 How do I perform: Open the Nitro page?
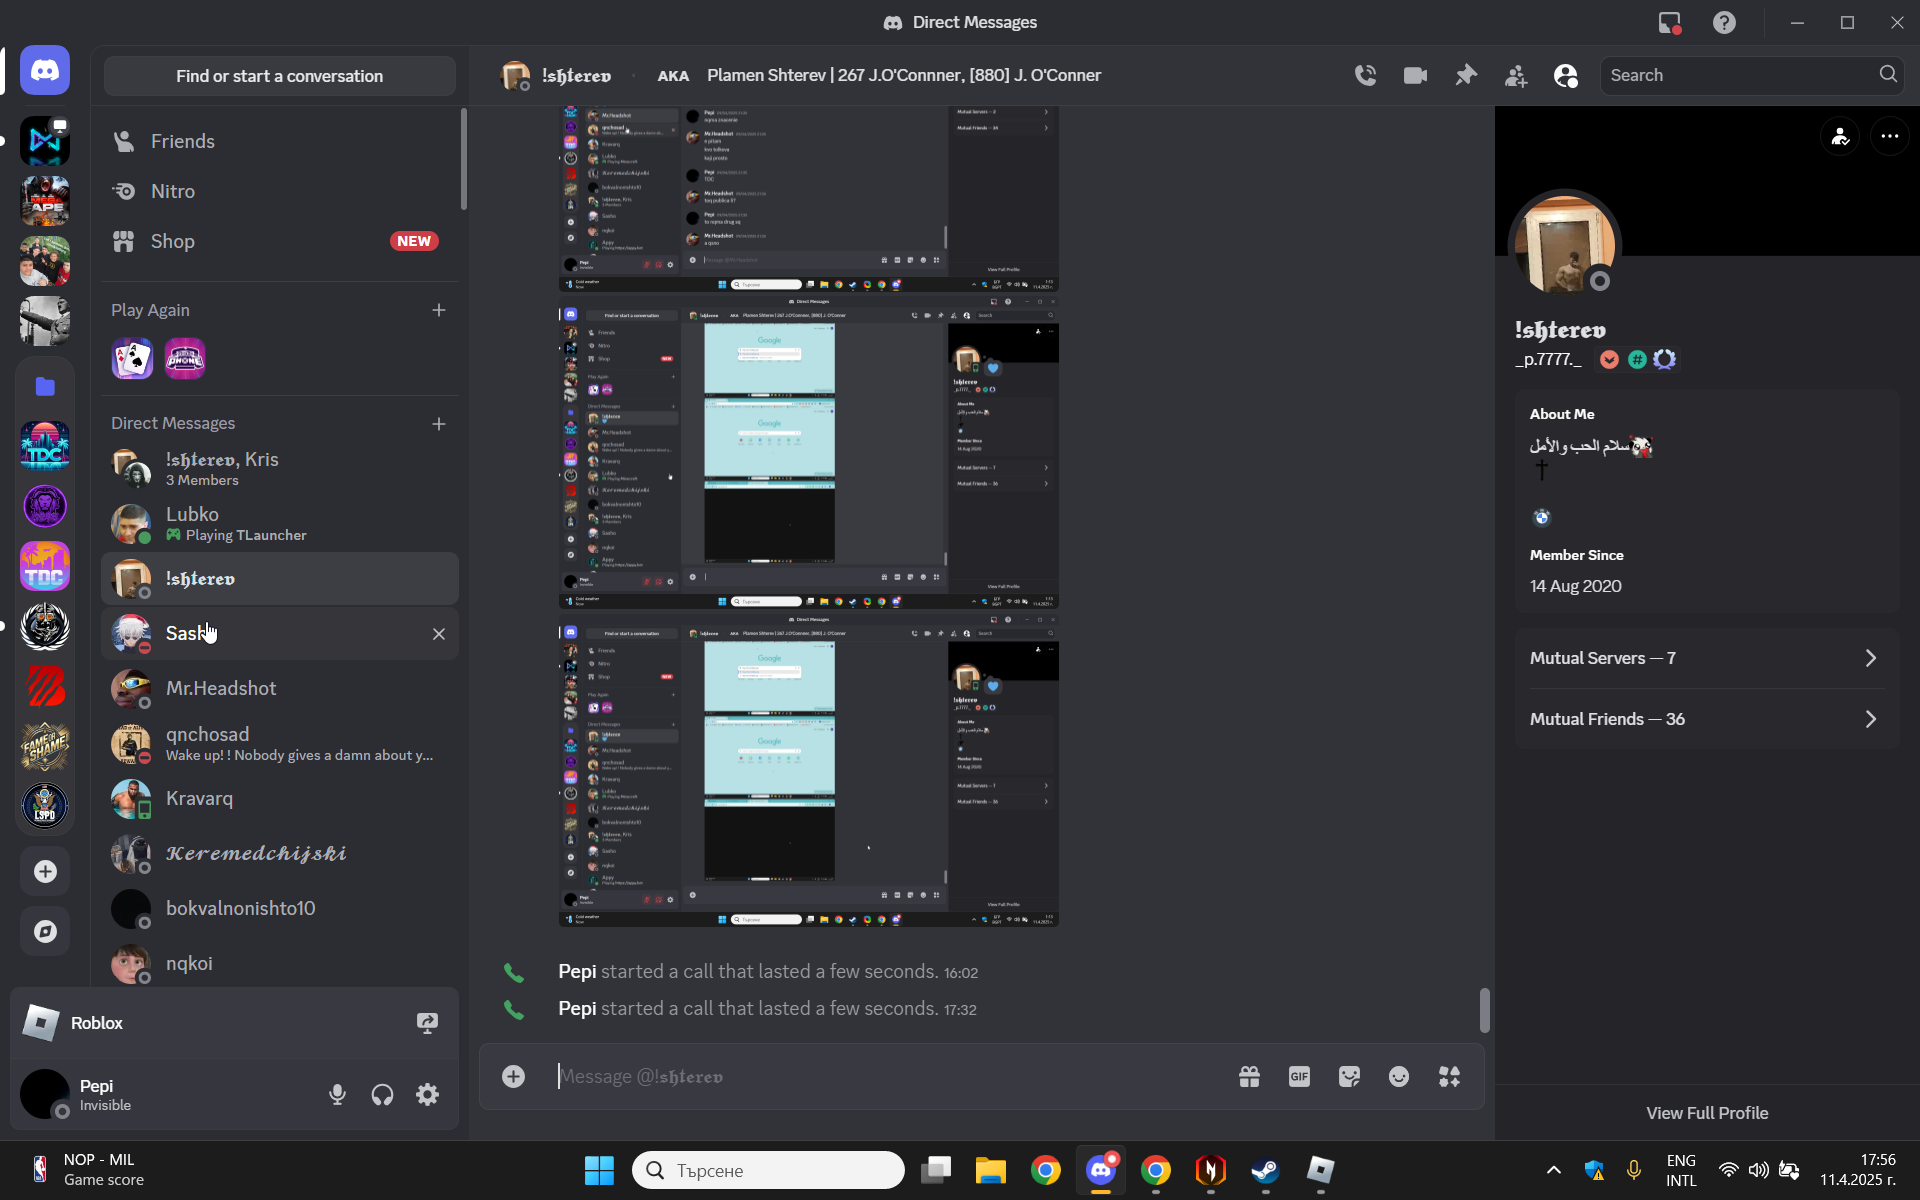(172, 191)
